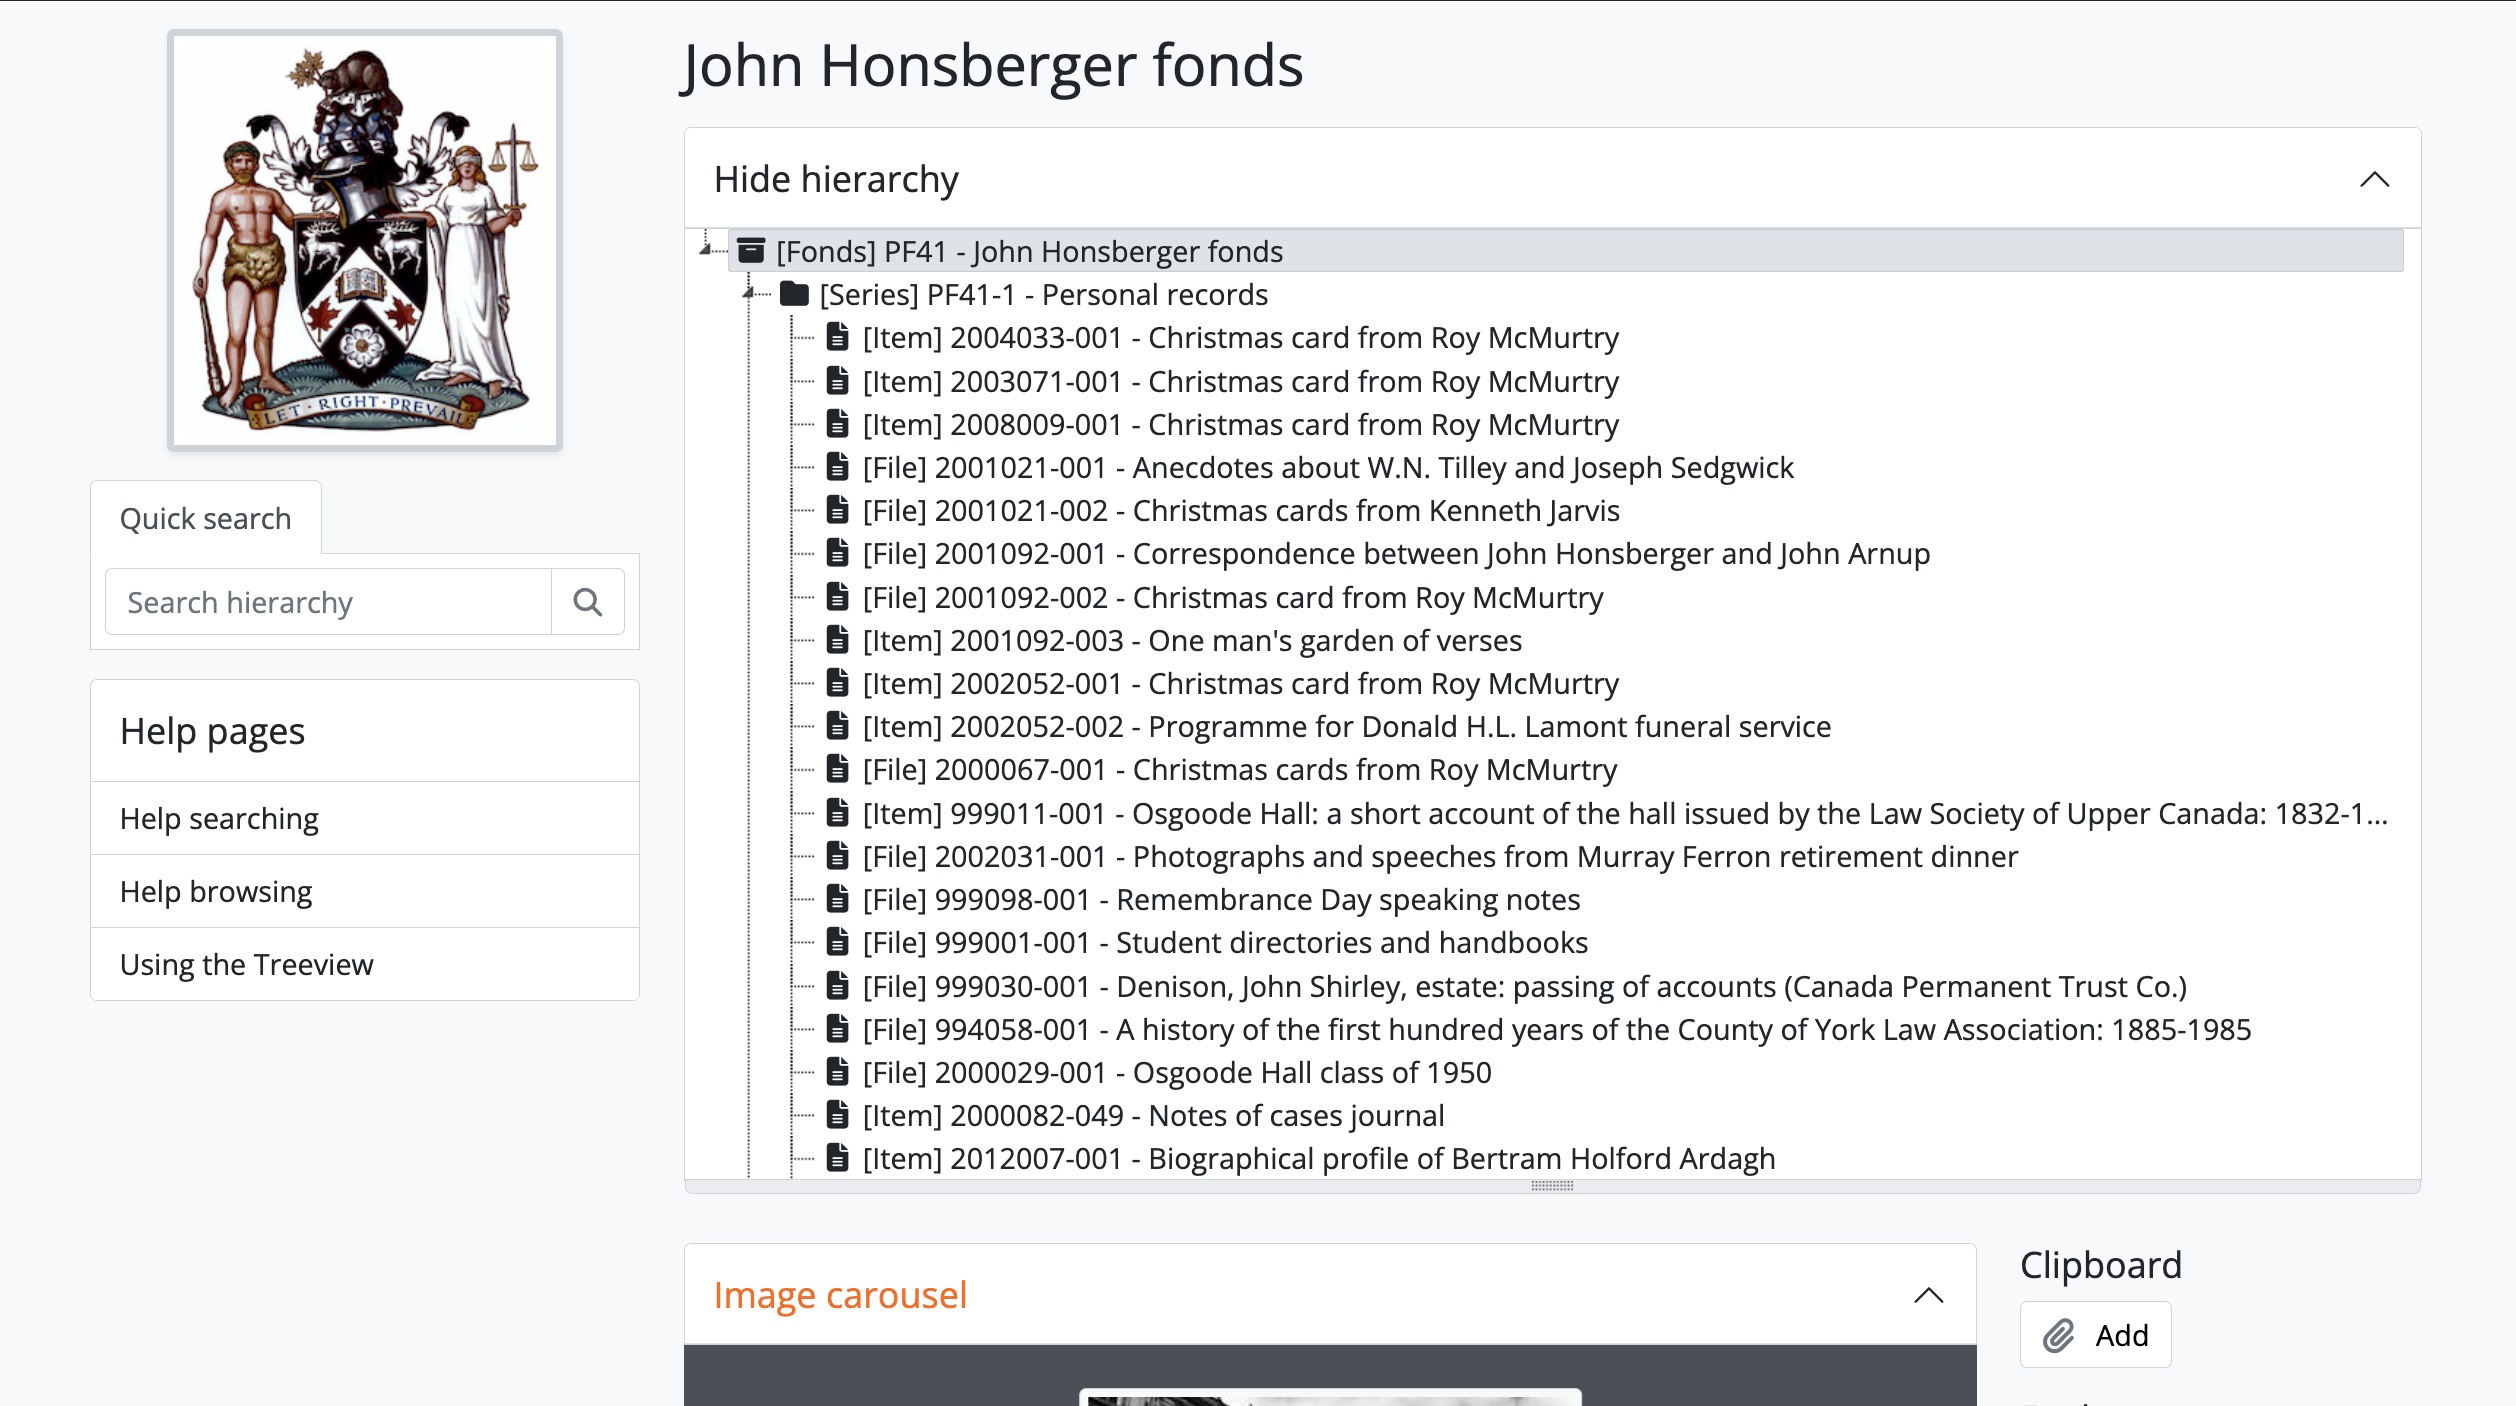Open the Help browsing page

pos(216,892)
